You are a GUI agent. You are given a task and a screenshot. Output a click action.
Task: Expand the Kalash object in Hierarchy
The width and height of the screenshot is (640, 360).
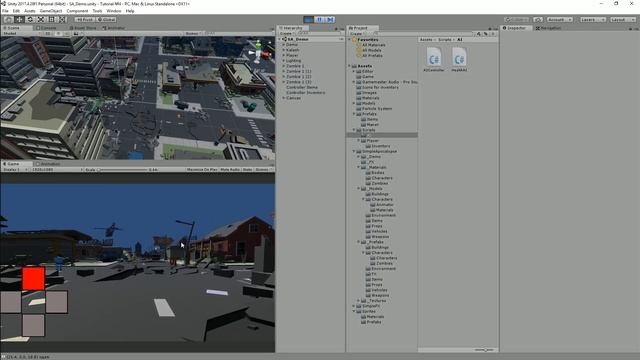click(284, 50)
